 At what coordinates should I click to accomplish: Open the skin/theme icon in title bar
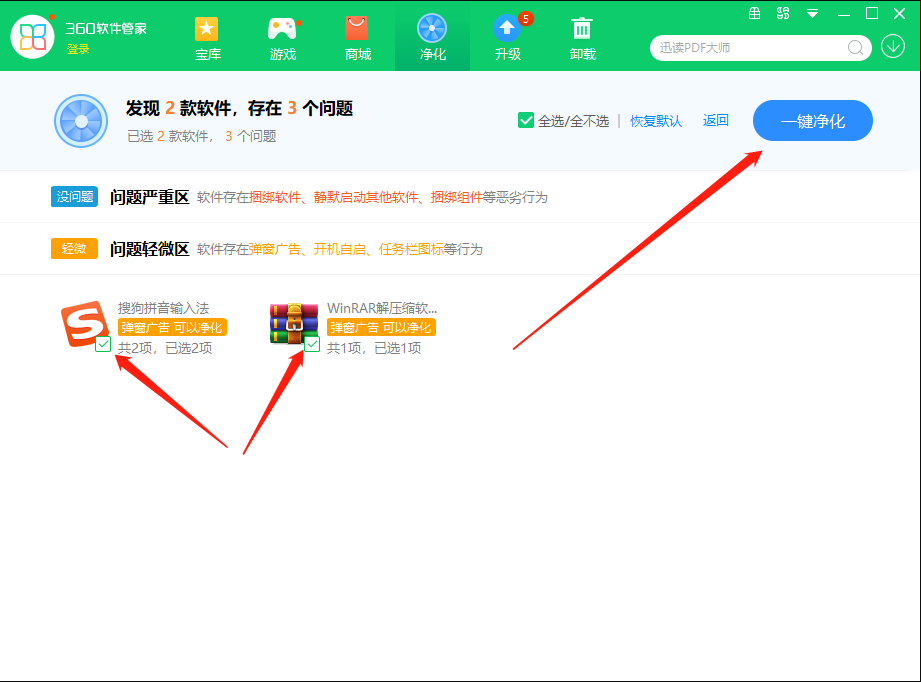click(x=783, y=13)
